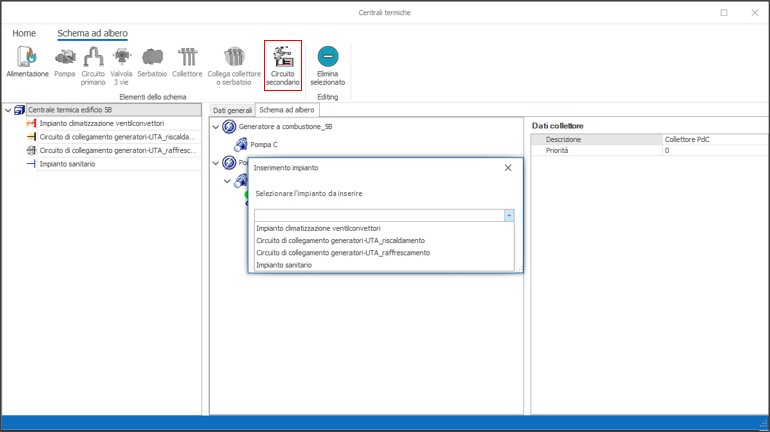This screenshot has width=770, height=432.
Task: Click the Alimentazione ribbon icon
Action: coord(27,58)
